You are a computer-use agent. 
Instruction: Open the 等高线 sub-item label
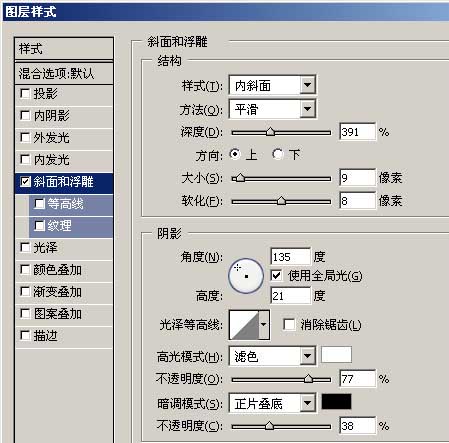66,204
